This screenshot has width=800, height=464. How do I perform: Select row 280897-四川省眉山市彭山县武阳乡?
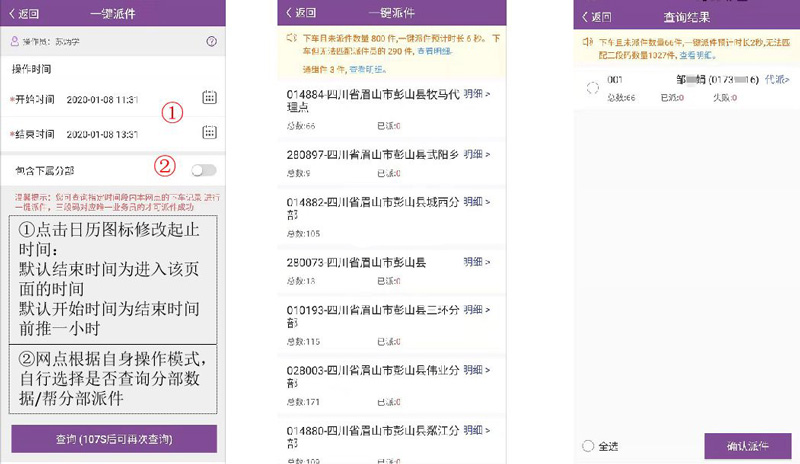391,163
